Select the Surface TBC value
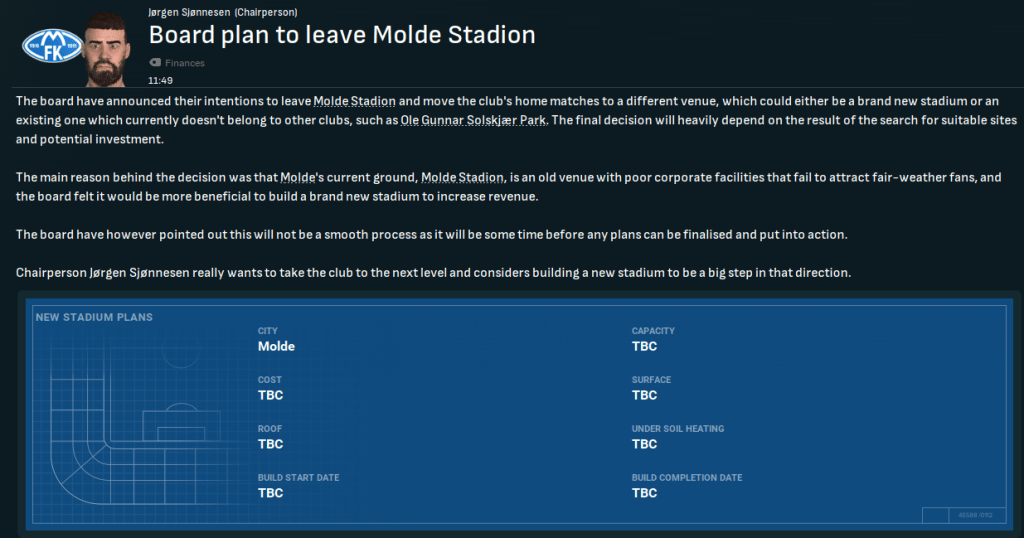Screen dimensions: 1024x538 [644, 395]
